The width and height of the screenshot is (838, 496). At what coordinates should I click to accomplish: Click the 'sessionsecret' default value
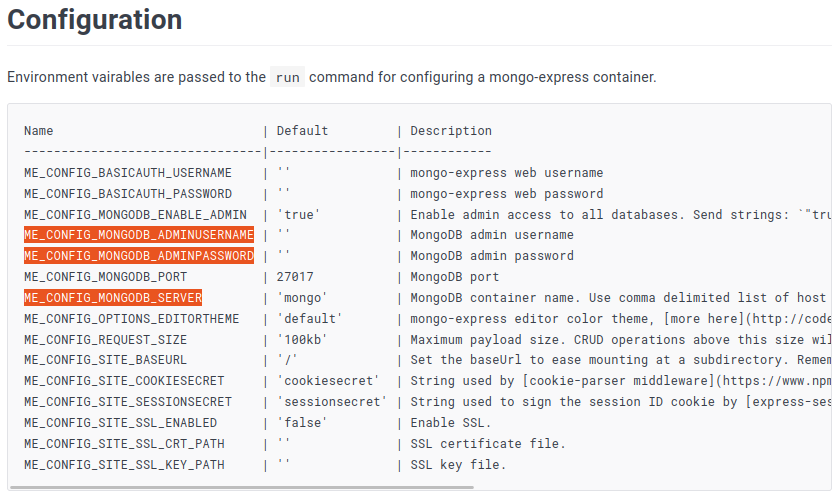(332, 402)
